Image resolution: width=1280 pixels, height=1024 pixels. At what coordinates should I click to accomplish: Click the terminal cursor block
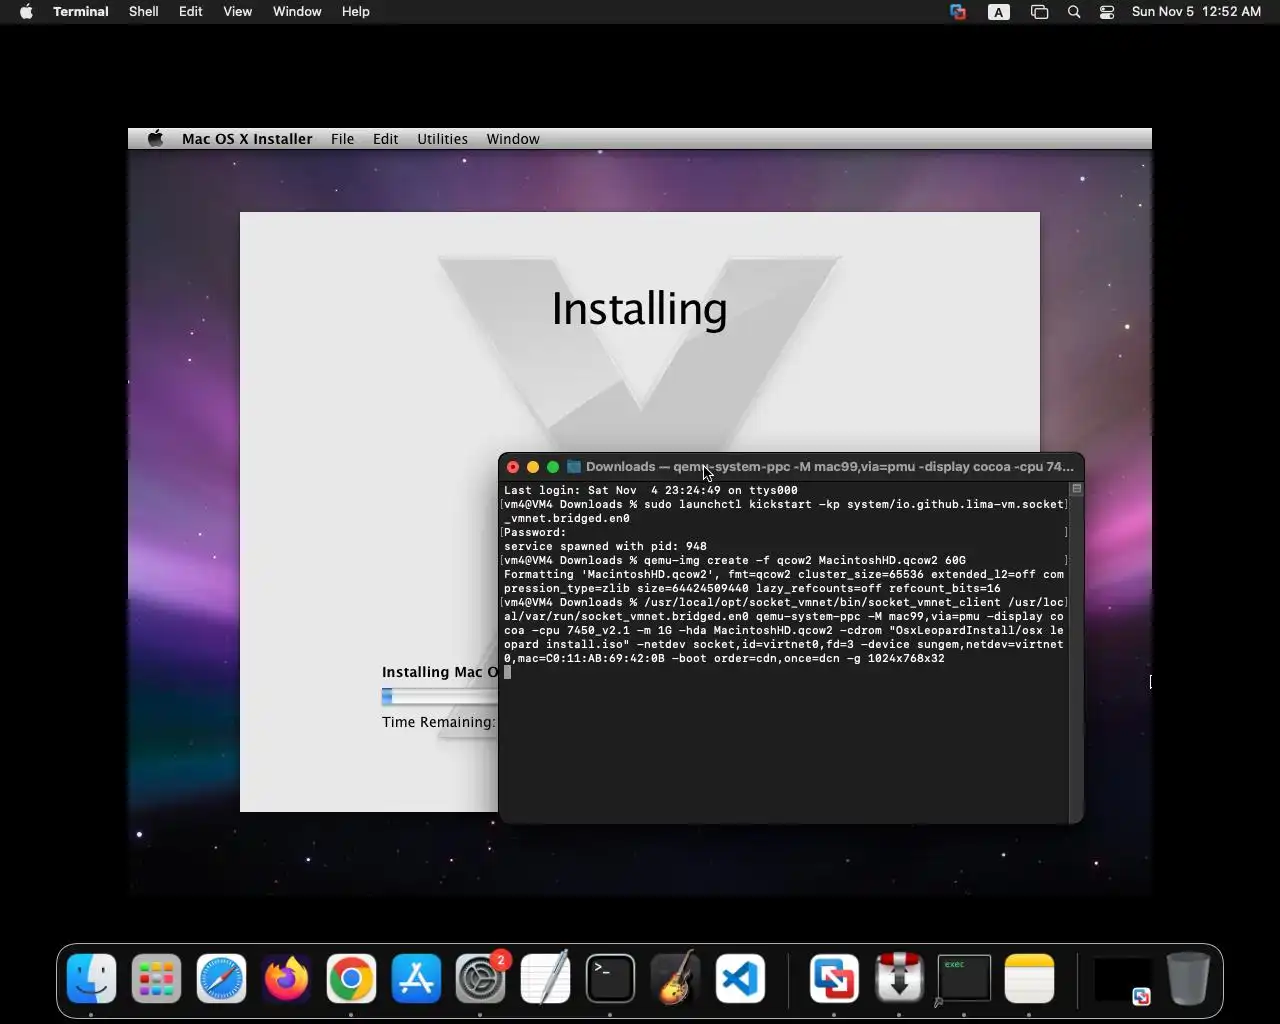[508, 672]
